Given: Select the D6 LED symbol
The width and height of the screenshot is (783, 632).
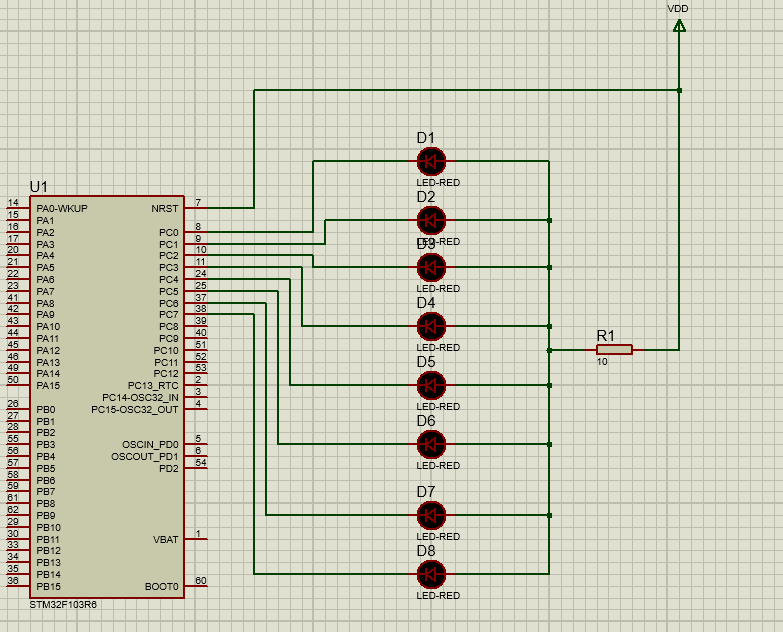Looking at the screenshot, I should tap(431, 444).
